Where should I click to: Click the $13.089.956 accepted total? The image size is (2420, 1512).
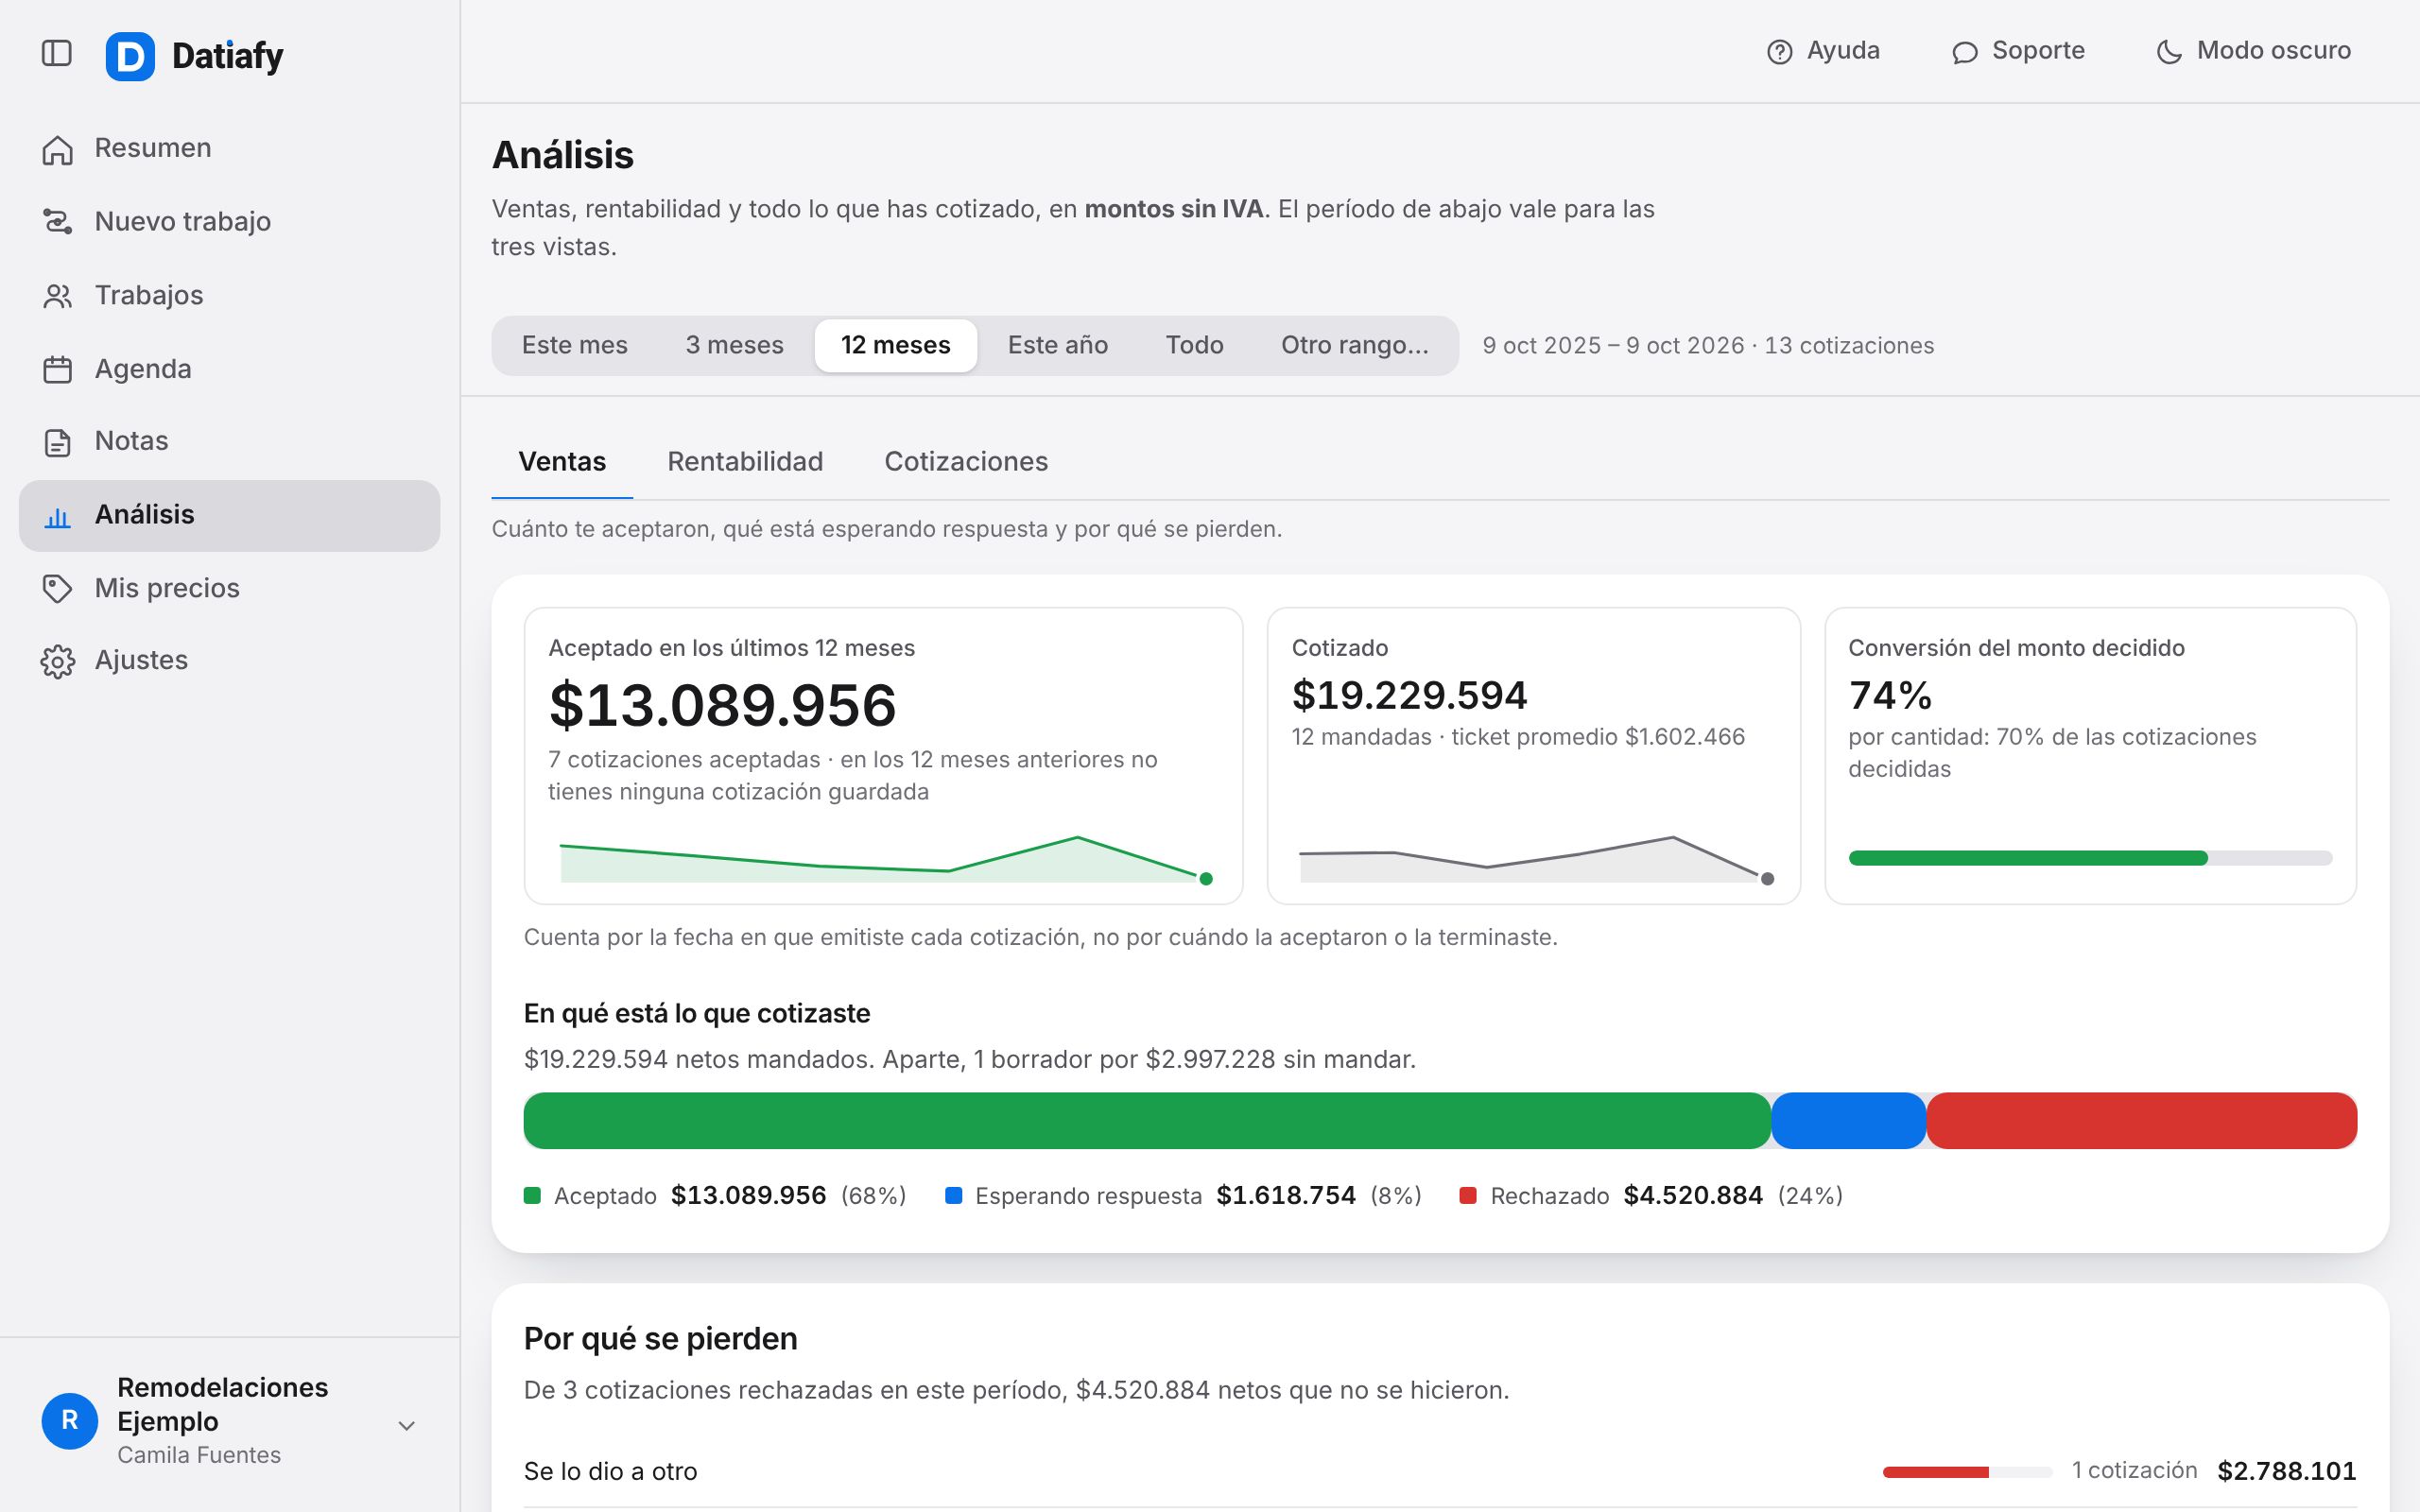pyautogui.click(x=722, y=705)
